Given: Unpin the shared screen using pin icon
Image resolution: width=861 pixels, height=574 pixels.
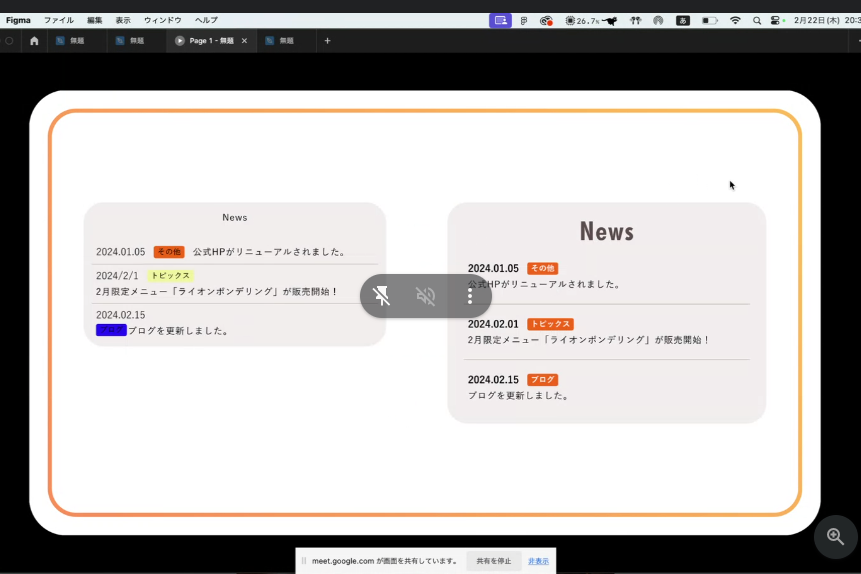Looking at the screenshot, I should pyautogui.click(x=382, y=296).
